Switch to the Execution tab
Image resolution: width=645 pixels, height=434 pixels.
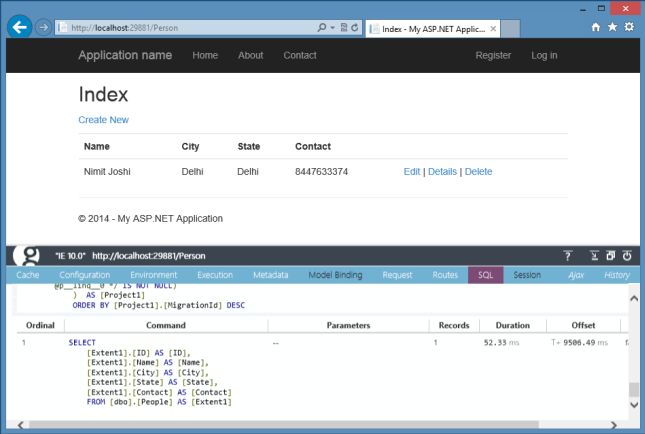[x=215, y=275]
